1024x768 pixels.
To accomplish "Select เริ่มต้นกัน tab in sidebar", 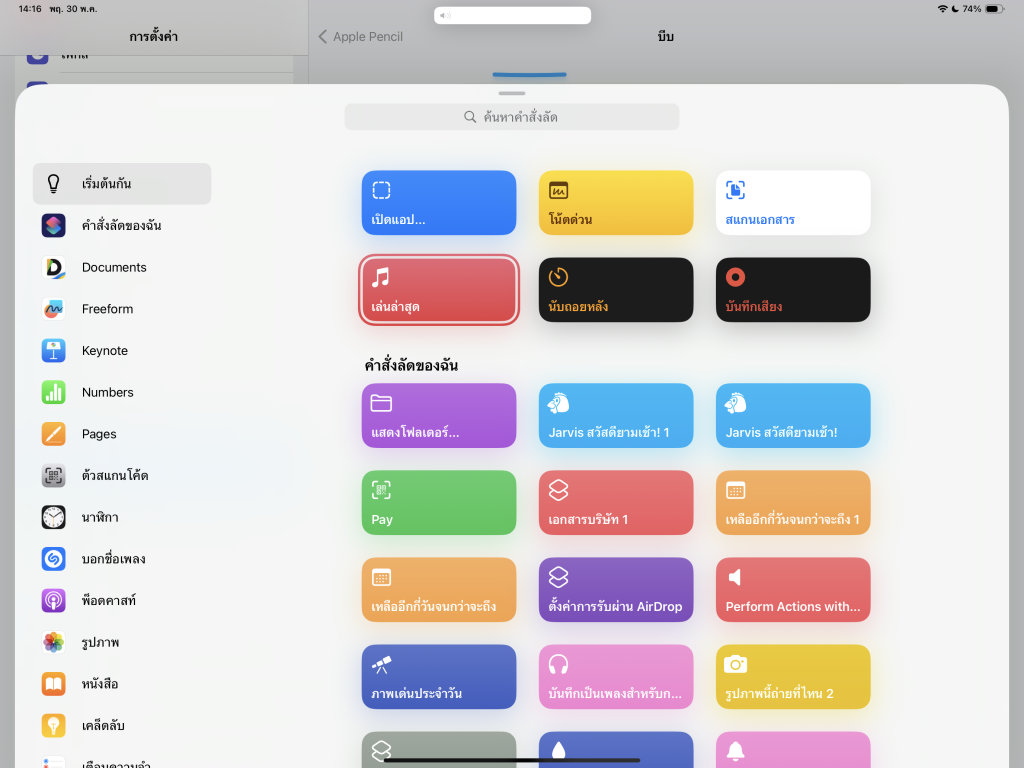I will (122, 184).
